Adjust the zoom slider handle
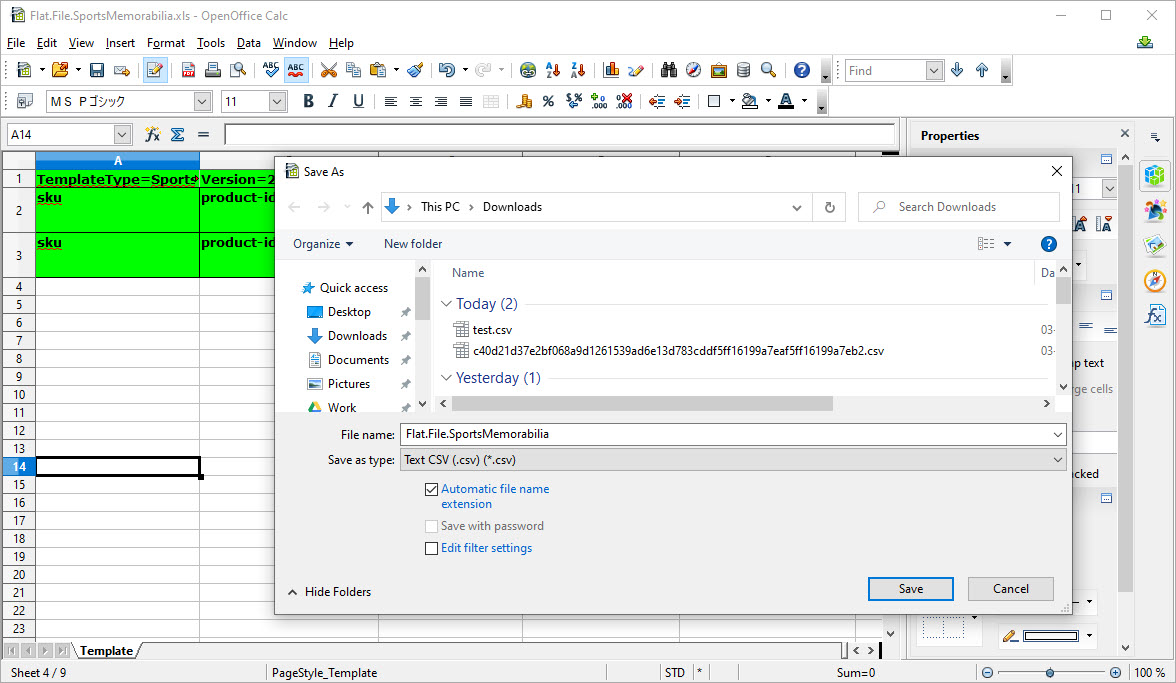1176x683 pixels. 1050,673
